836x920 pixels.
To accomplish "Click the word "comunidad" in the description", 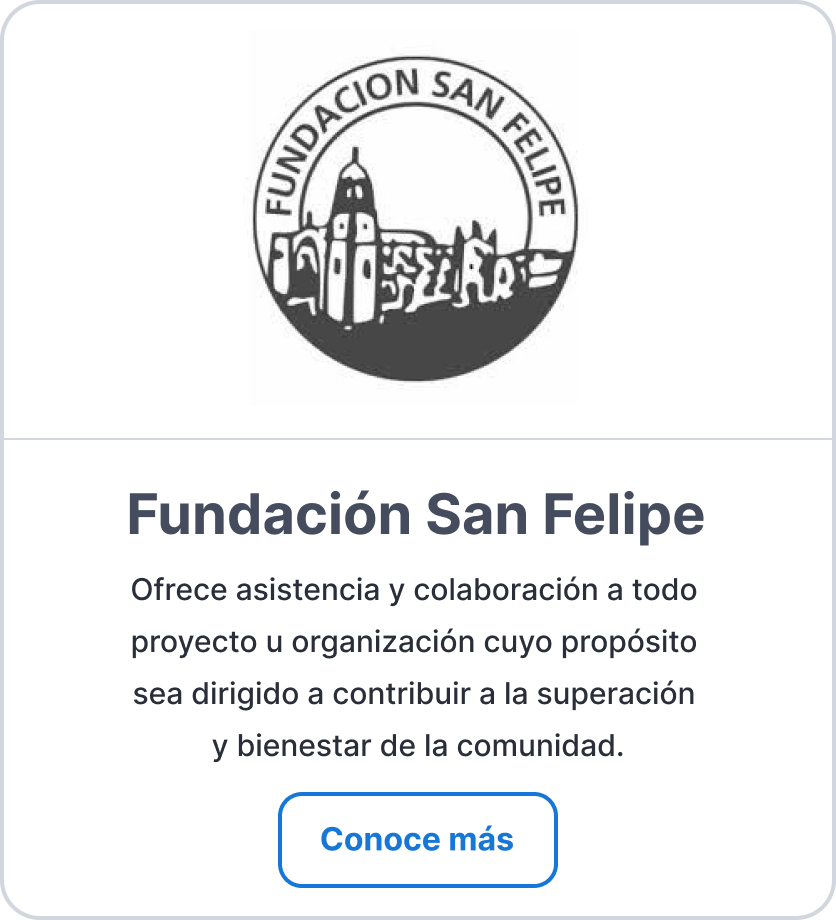I will click(537, 746).
